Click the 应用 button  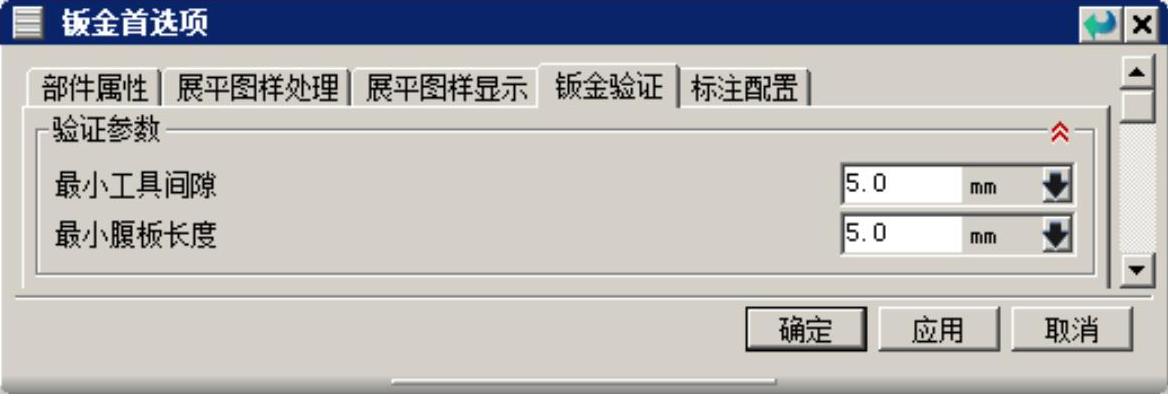coord(938,329)
